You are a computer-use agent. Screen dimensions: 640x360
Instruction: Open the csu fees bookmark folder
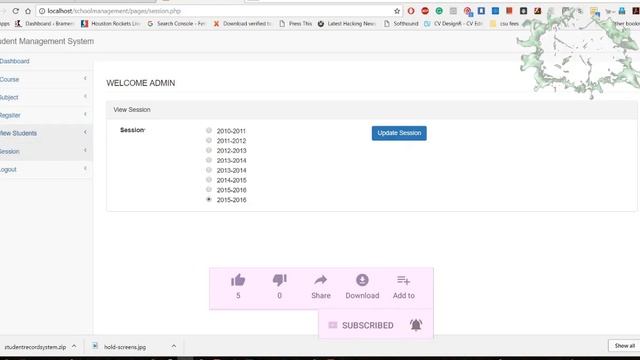[x=504, y=24]
